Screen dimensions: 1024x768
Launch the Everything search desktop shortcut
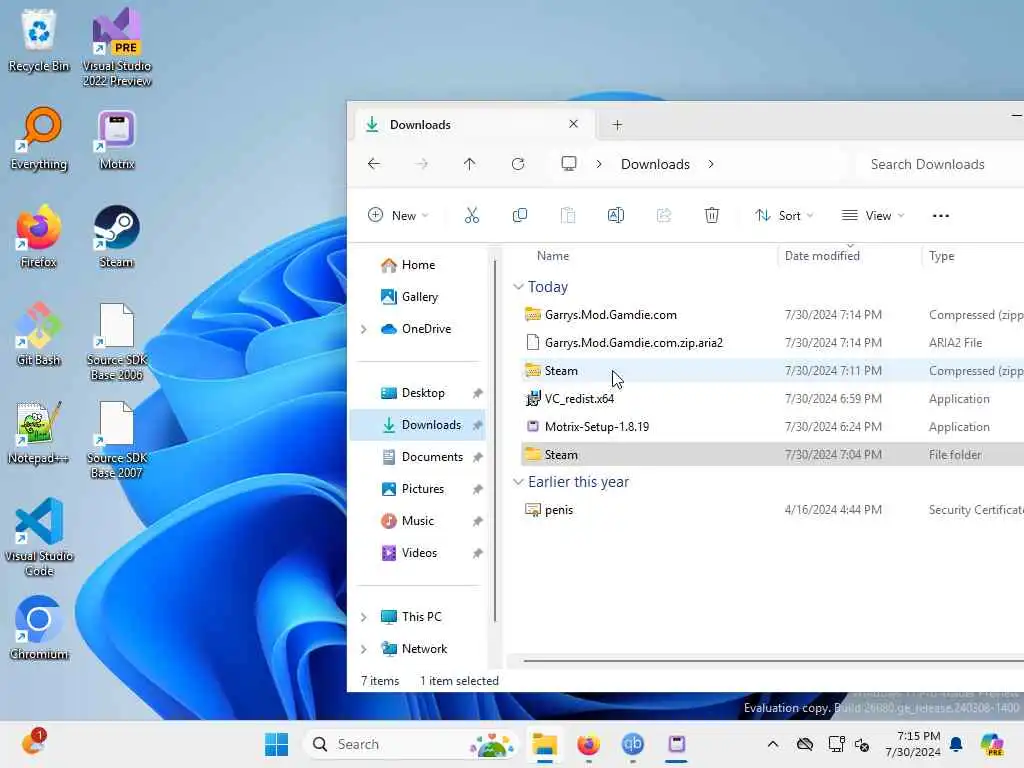pos(39,139)
